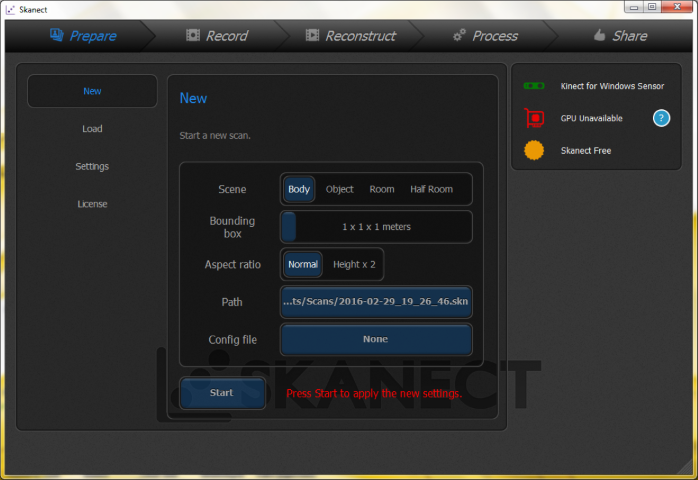Select Body scene option
This screenshot has width=698, height=480.
[x=299, y=189]
